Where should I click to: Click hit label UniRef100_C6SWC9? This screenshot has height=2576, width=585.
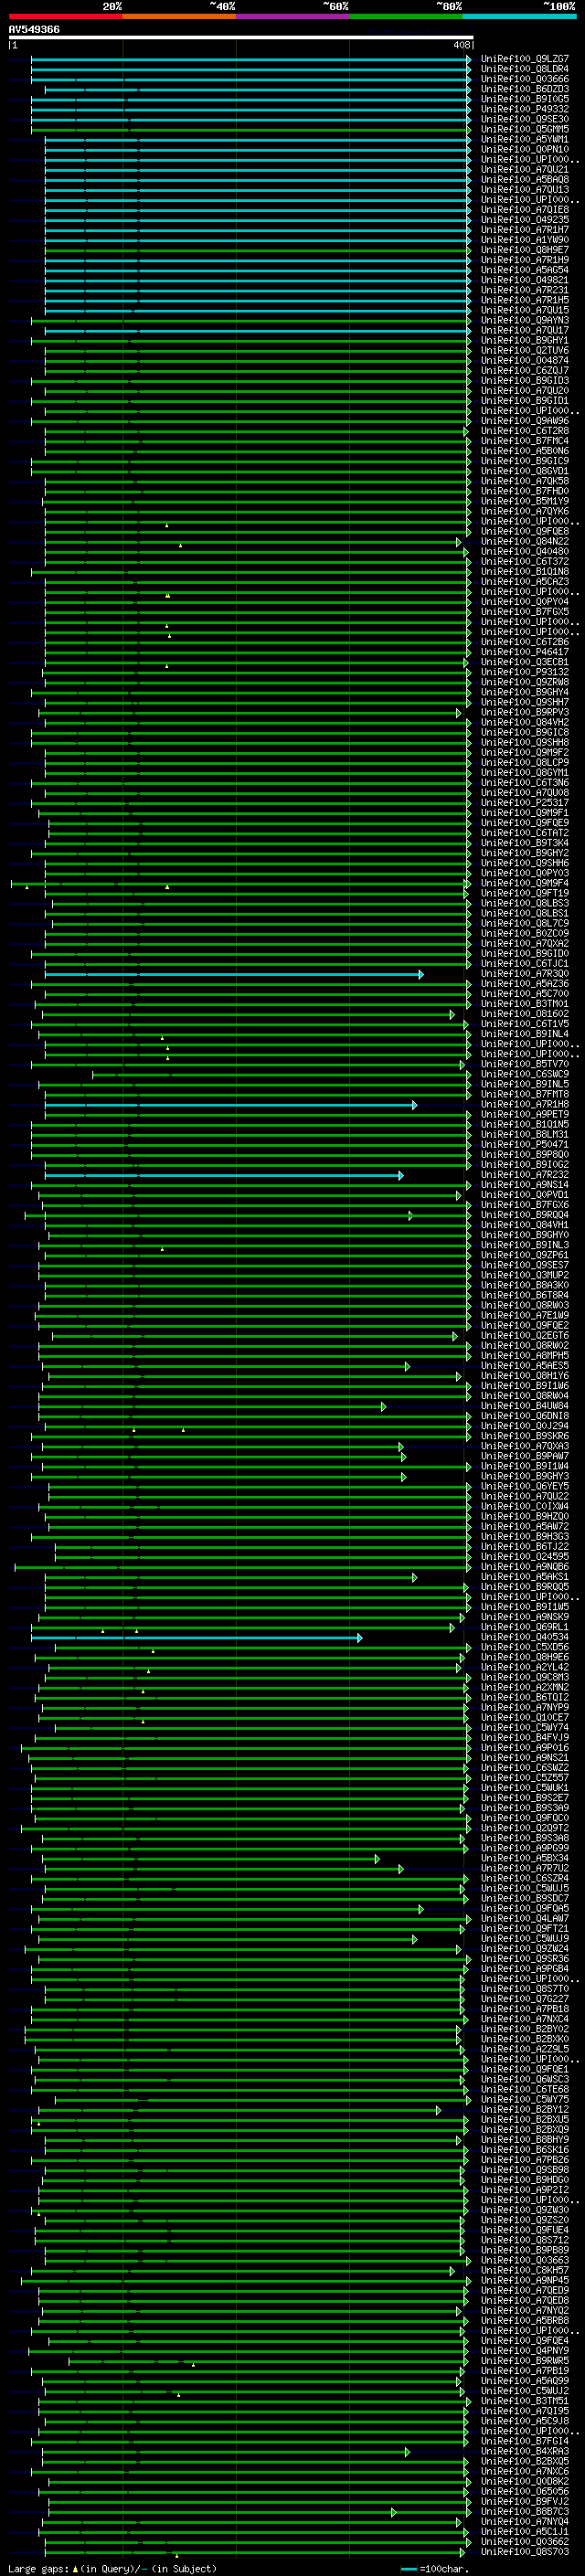tap(525, 1074)
